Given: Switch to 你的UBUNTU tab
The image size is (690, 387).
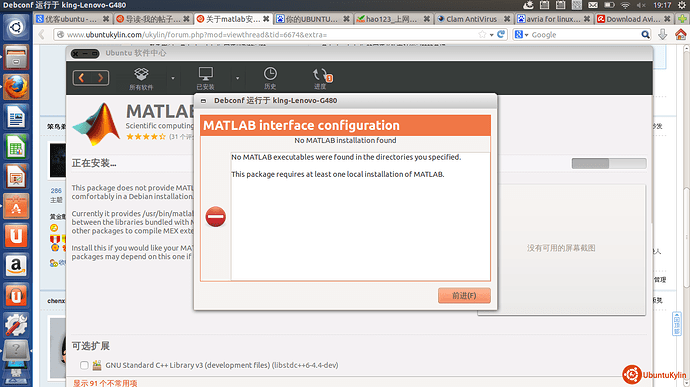Looking at the screenshot, I should pos(312,19).
